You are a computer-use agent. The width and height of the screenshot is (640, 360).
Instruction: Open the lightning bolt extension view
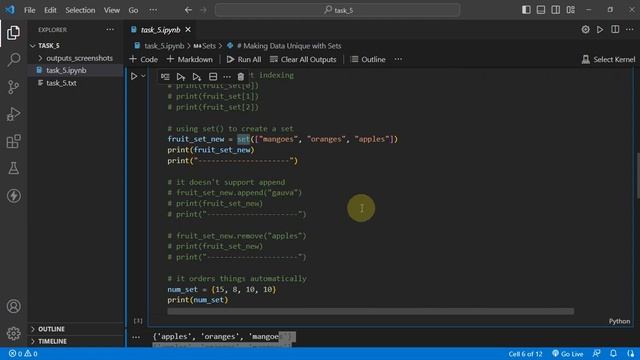[13, 196]
